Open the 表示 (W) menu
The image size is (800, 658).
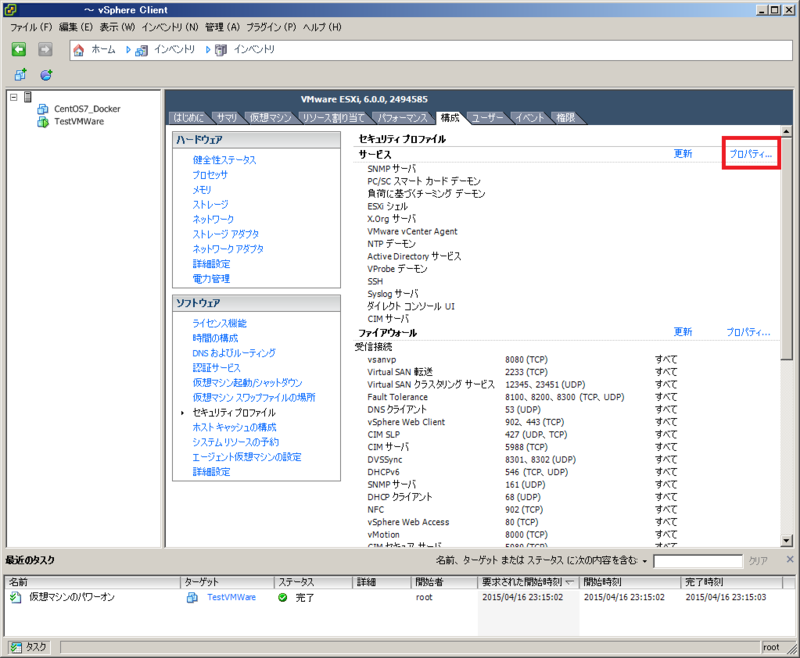pos(117,27)
